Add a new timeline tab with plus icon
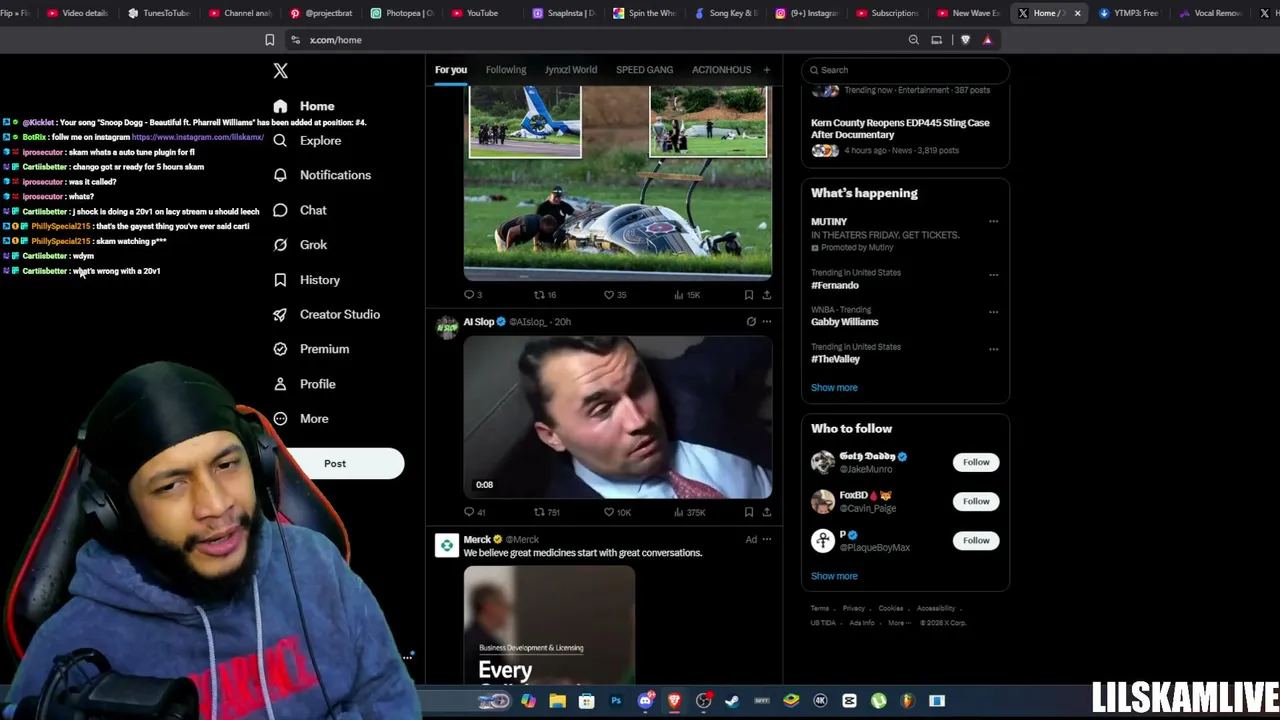 click(767, 70)
